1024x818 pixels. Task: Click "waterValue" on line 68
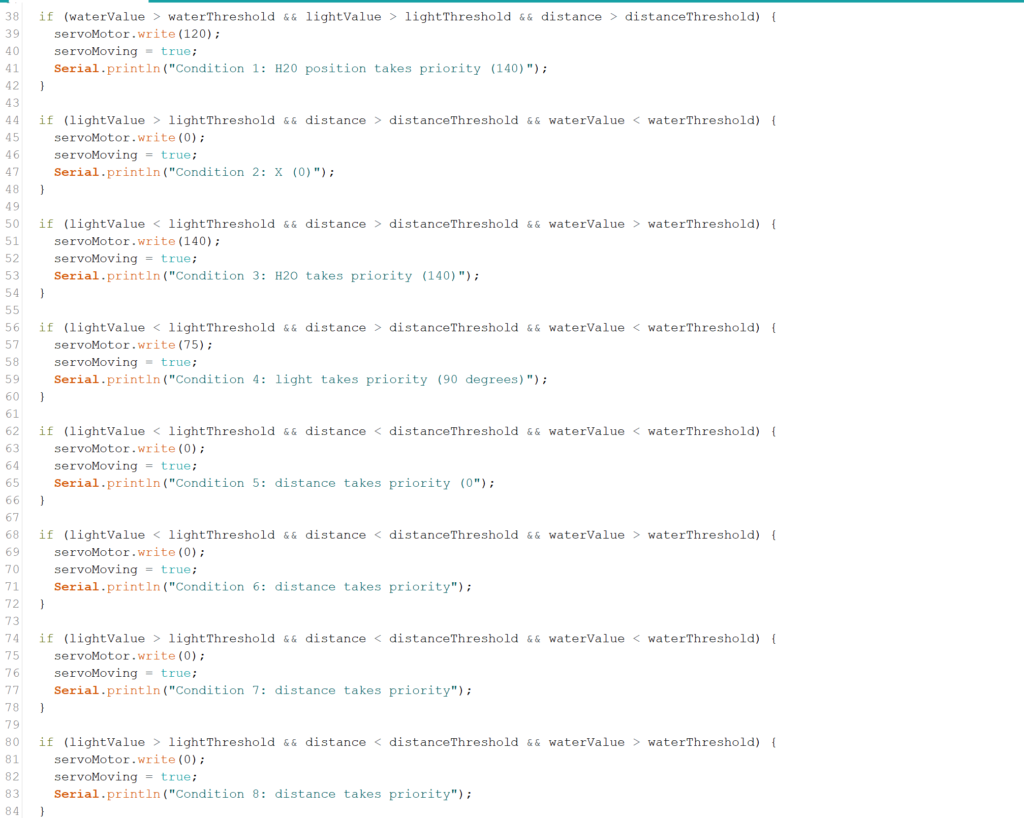(x=586, y=535)
